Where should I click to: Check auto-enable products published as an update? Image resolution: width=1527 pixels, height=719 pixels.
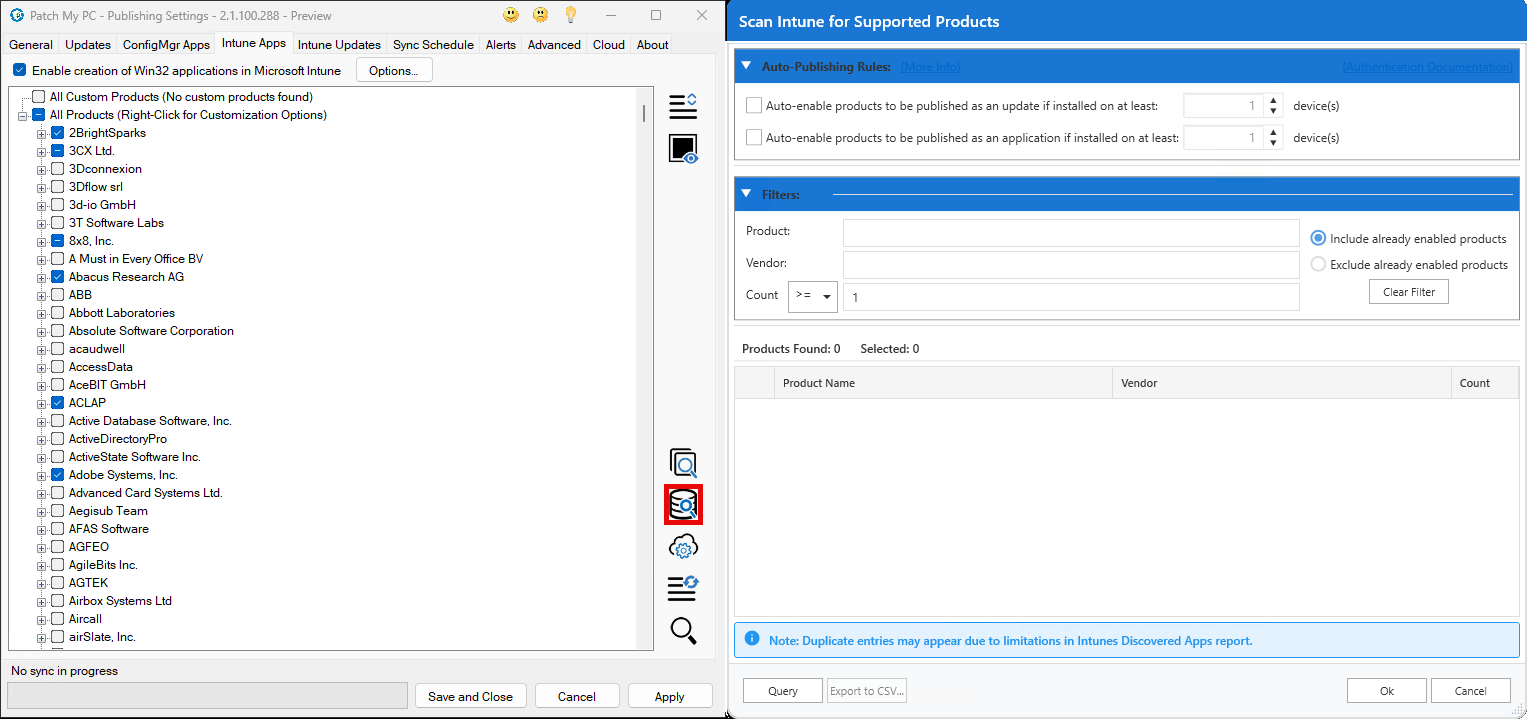coord(753,105)
